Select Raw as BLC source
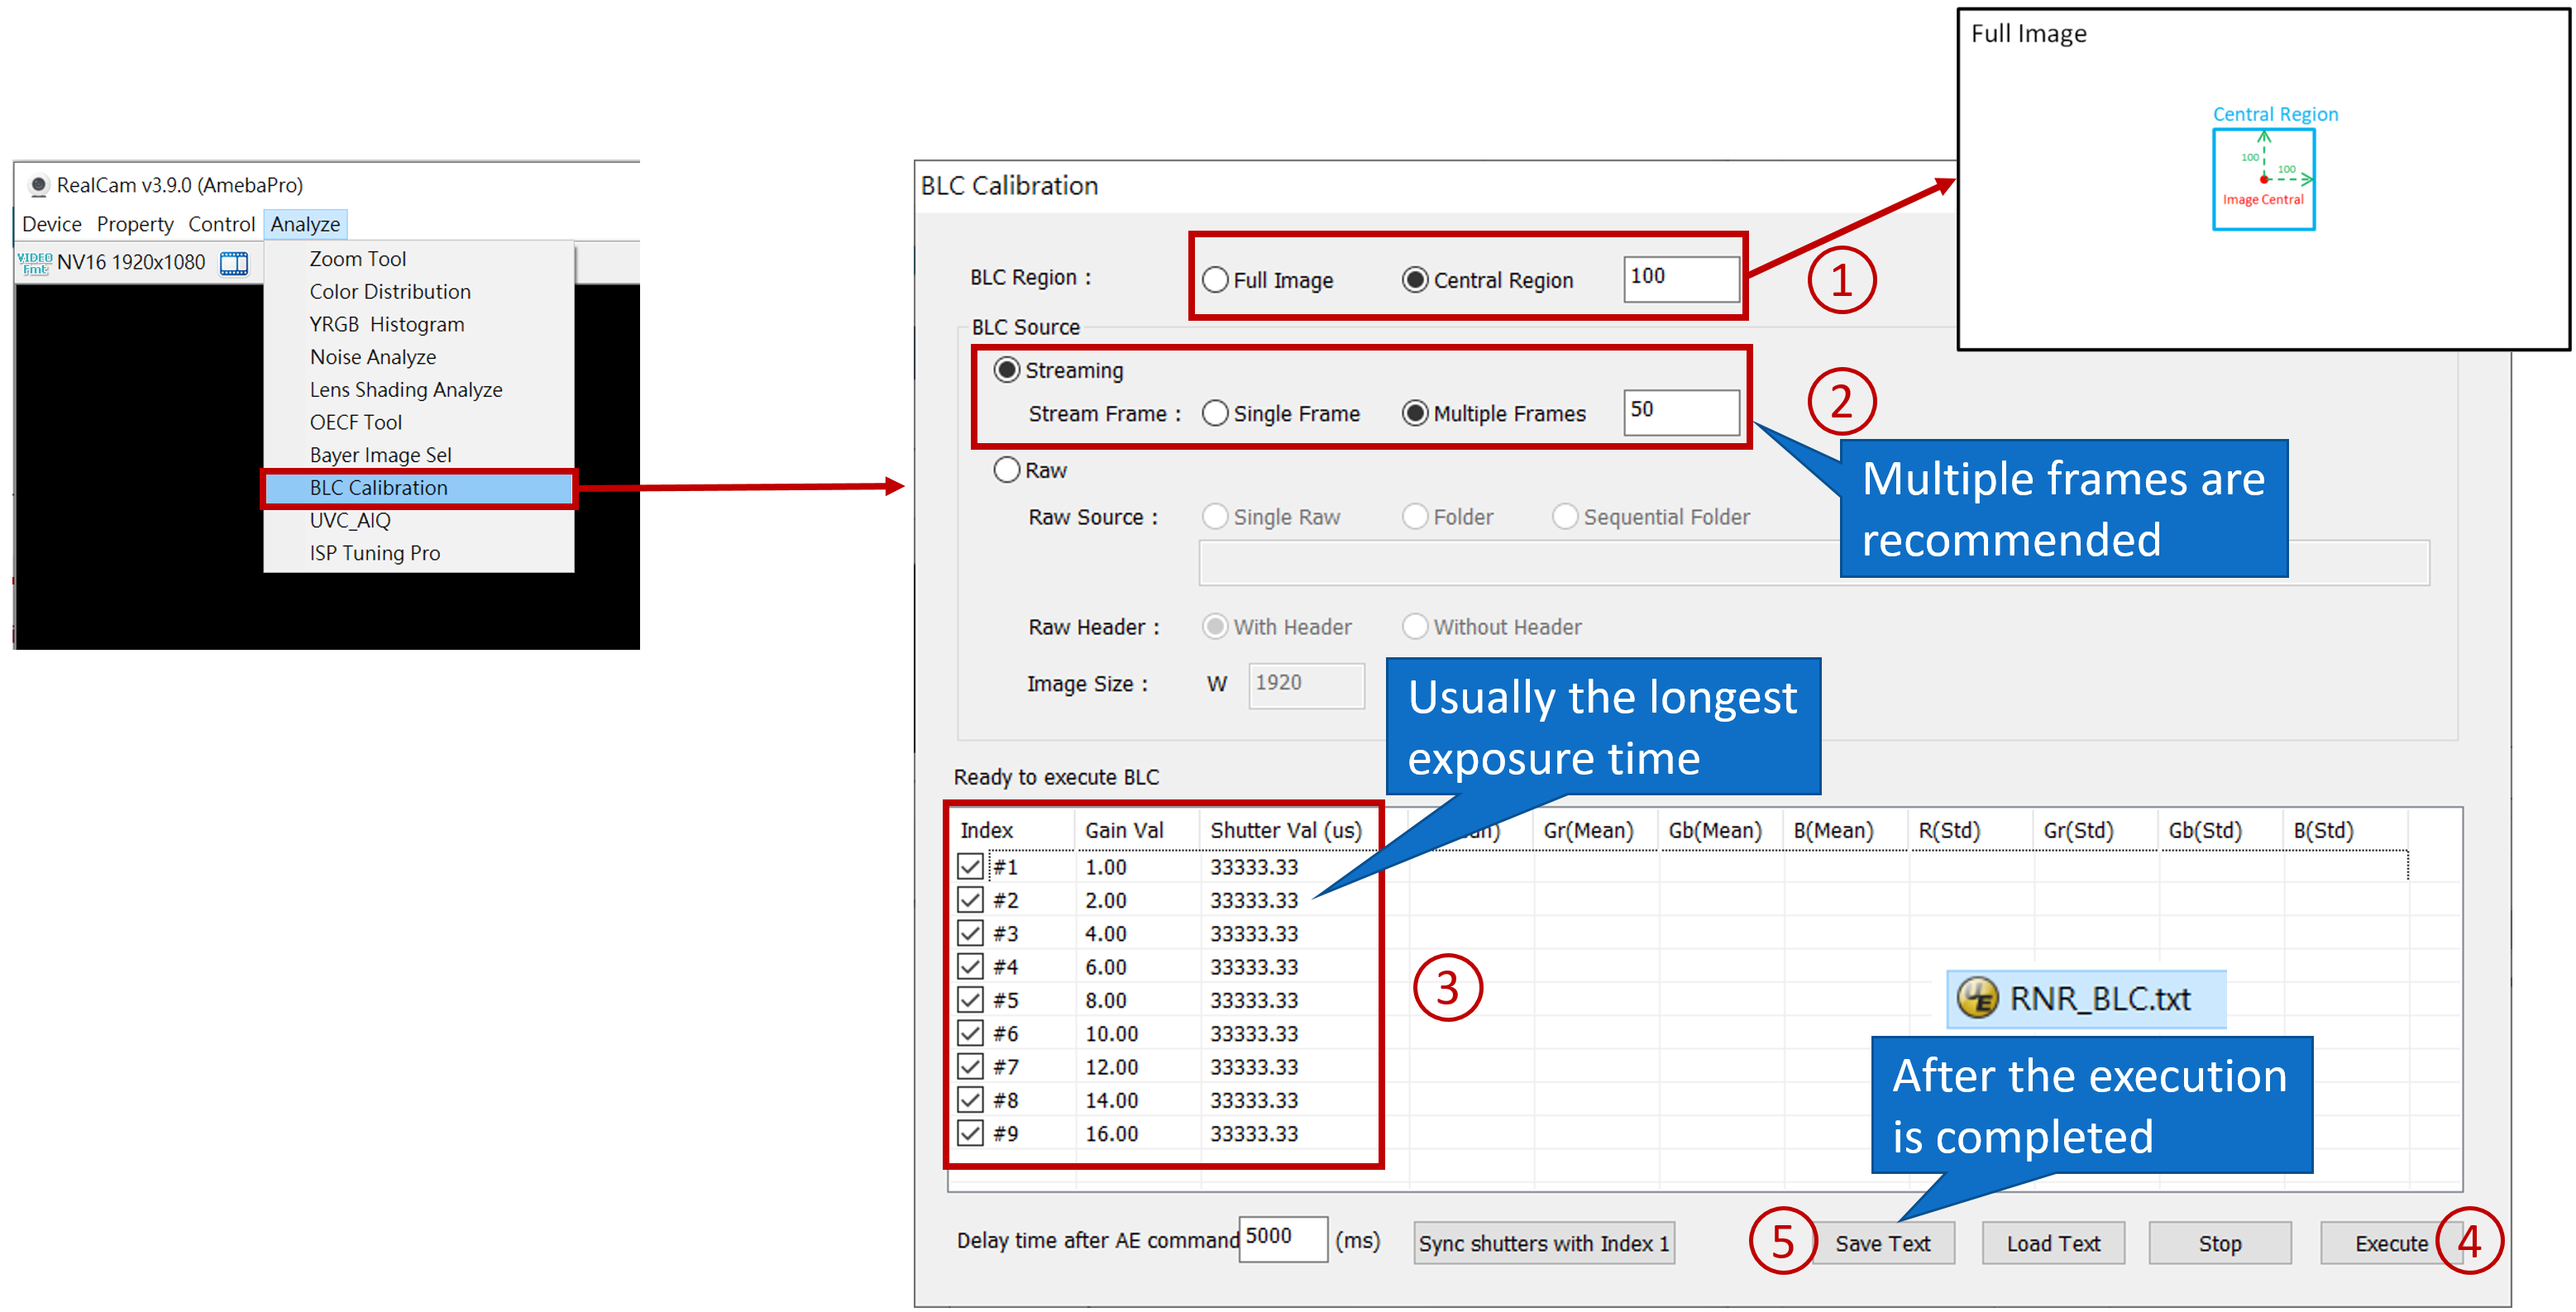The height and width of the screenshot is (1312, 2576). pyautogui.click(x=1007, y=470)
